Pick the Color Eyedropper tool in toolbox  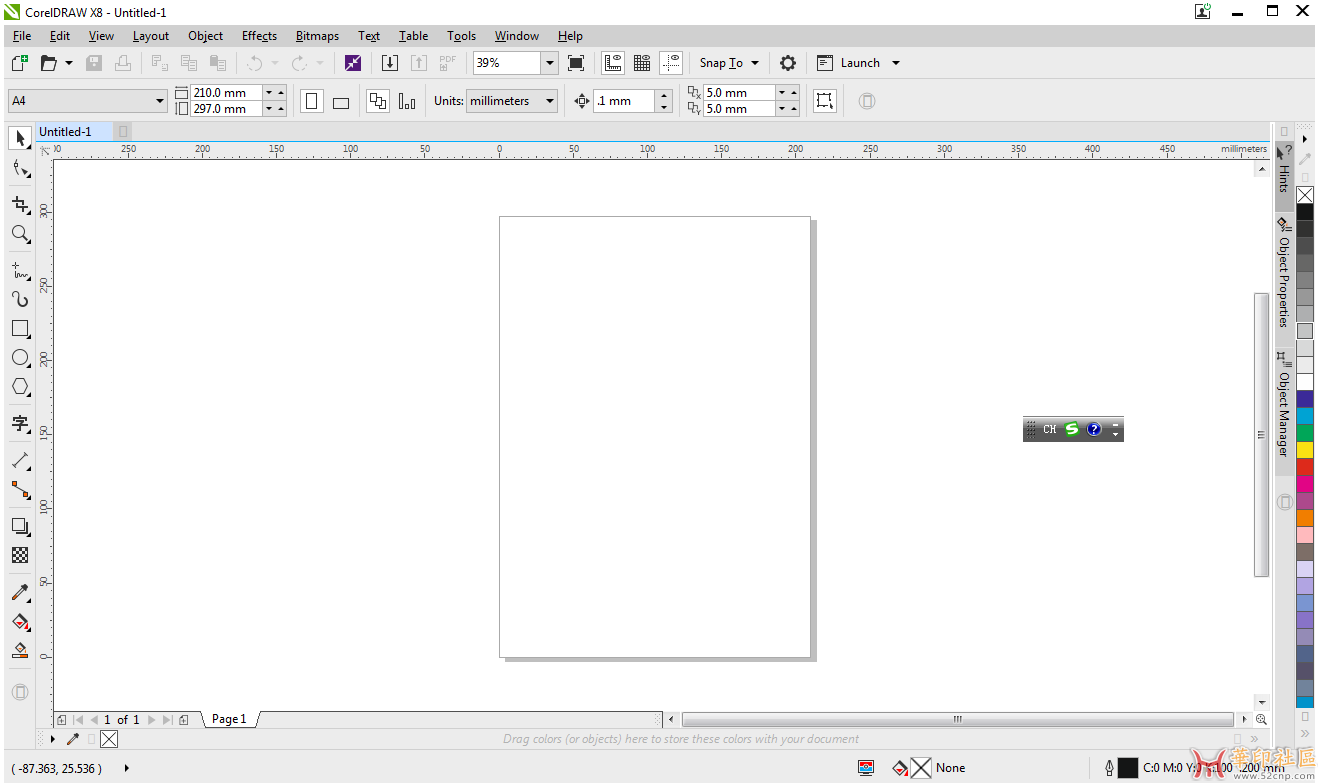[20, 592]
